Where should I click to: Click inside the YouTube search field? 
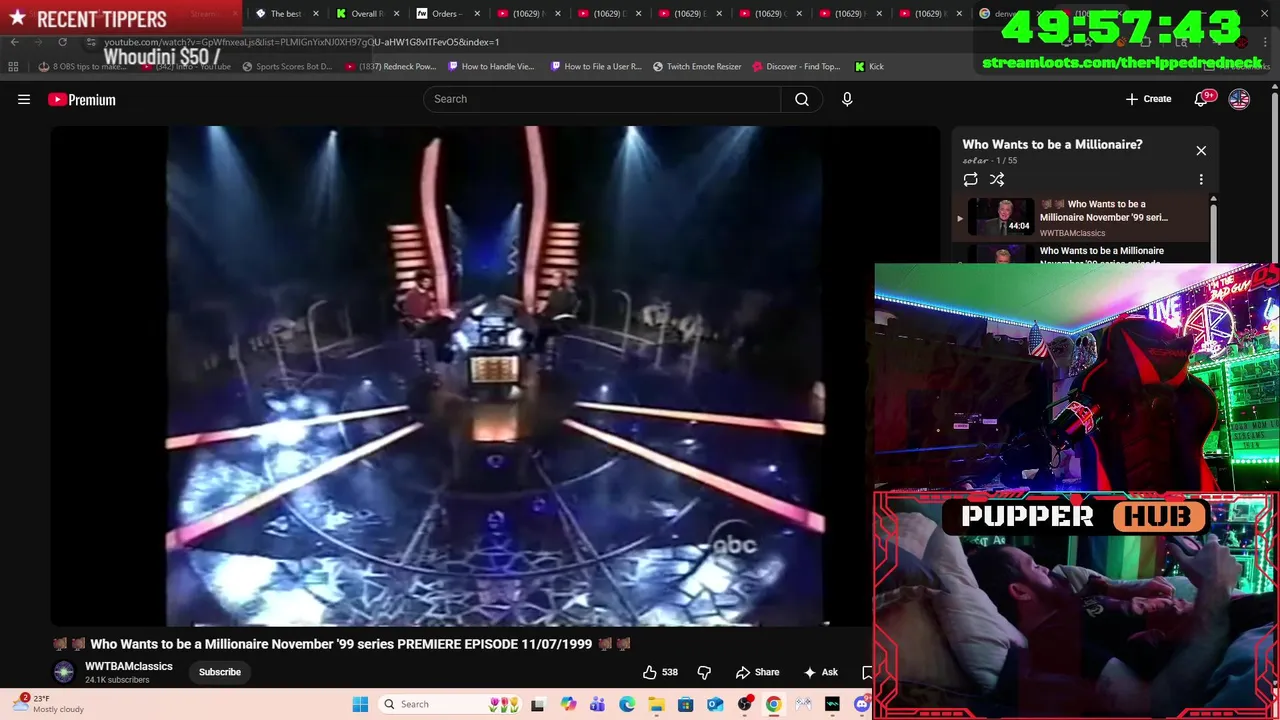pos(602,99)
